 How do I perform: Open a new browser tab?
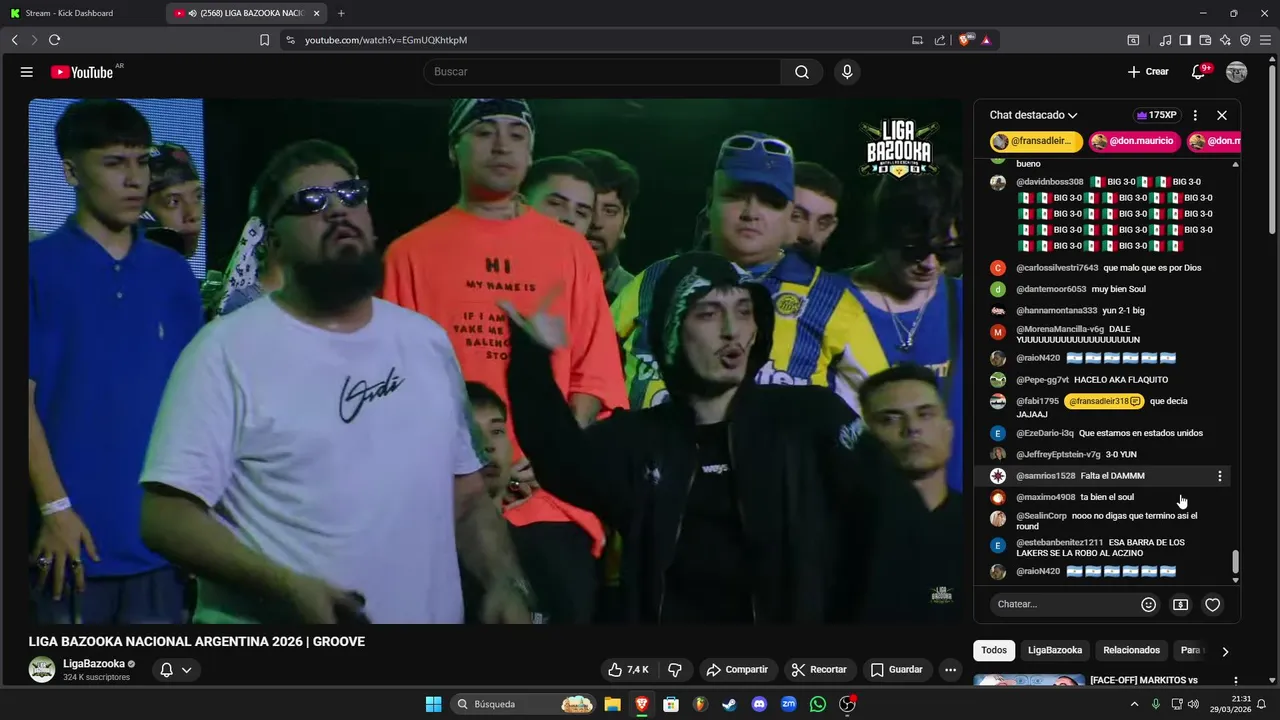[x=341, y=13]
